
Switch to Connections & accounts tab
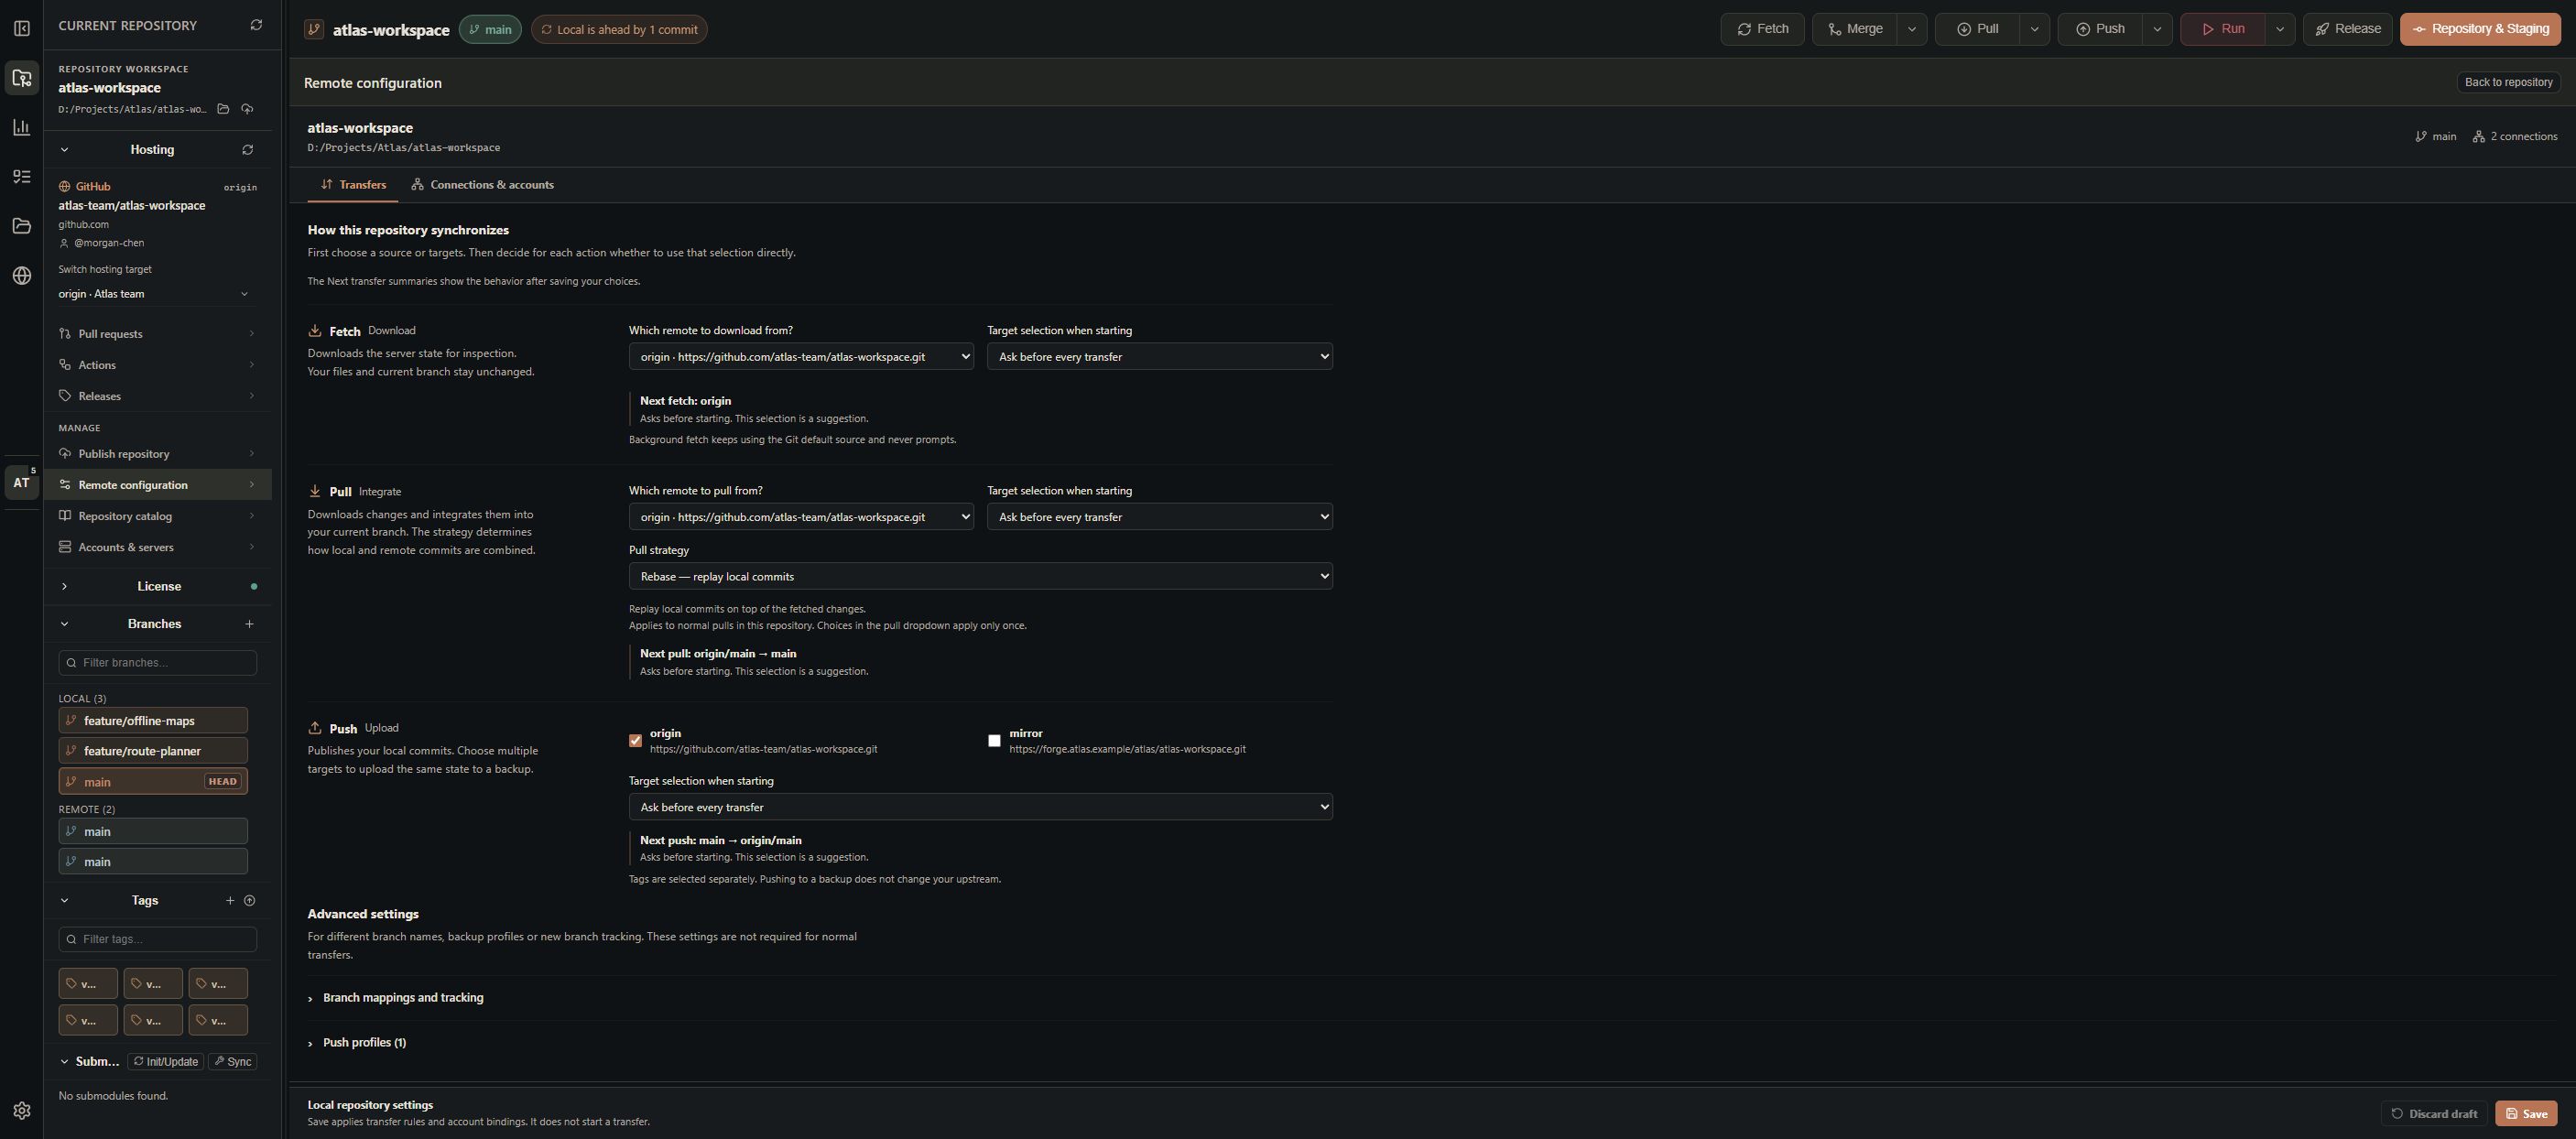click(x=482, y=185)
